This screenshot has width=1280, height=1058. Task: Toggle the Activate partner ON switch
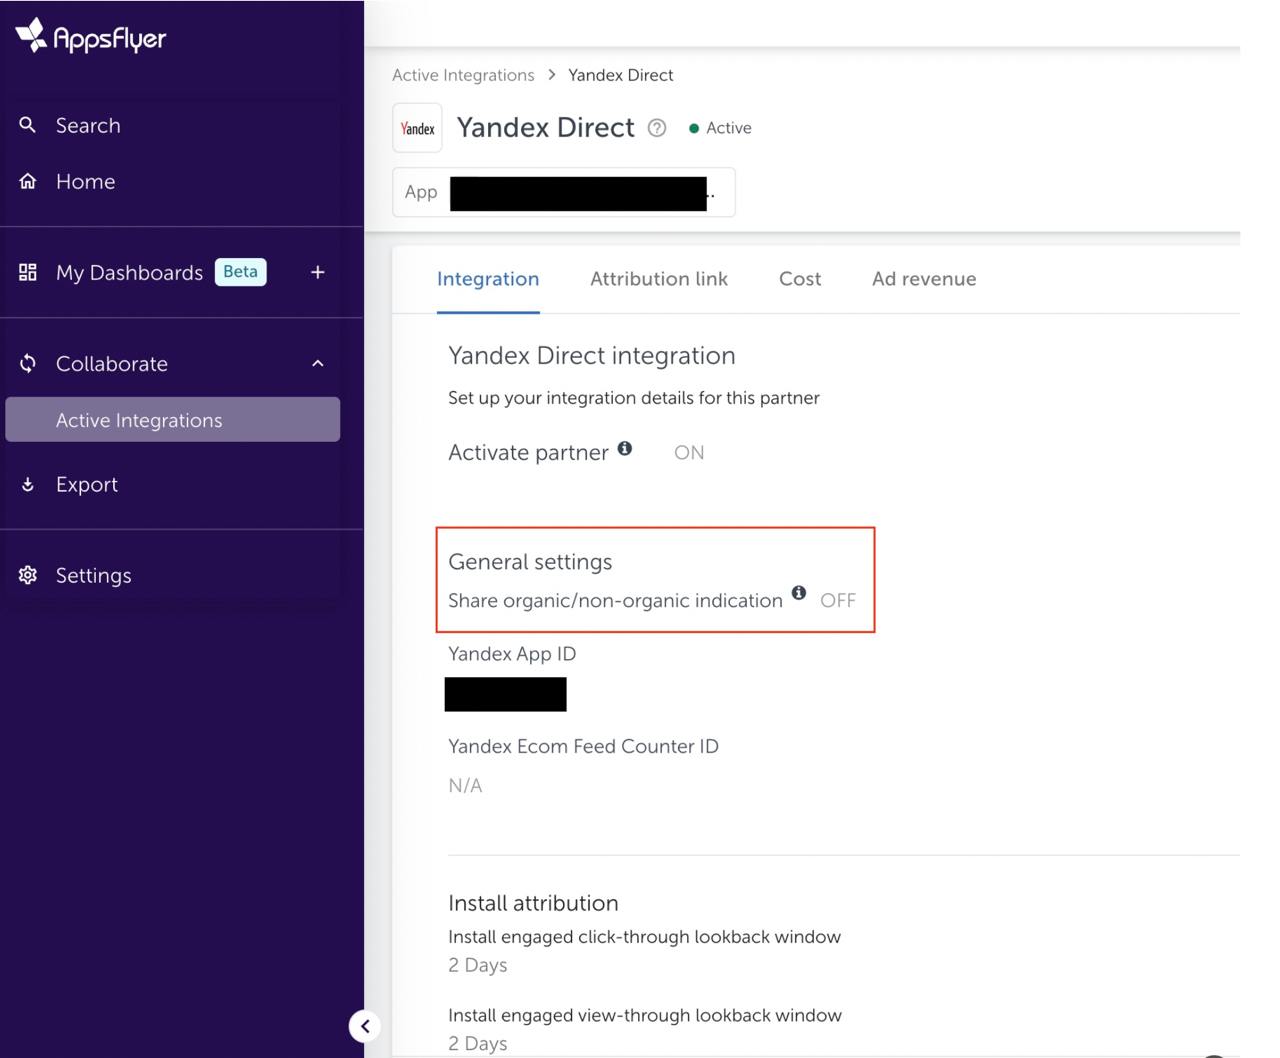689,453
